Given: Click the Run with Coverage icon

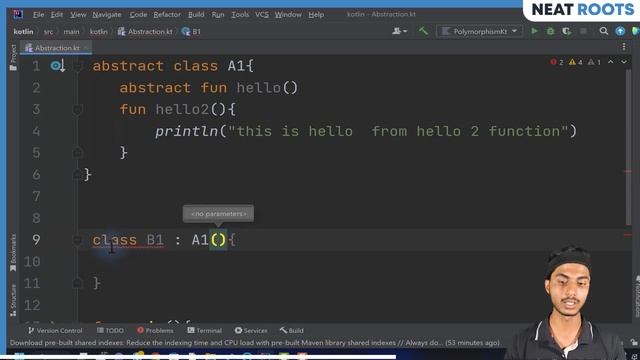Looking at the screenshot, I should pos(567,31).
